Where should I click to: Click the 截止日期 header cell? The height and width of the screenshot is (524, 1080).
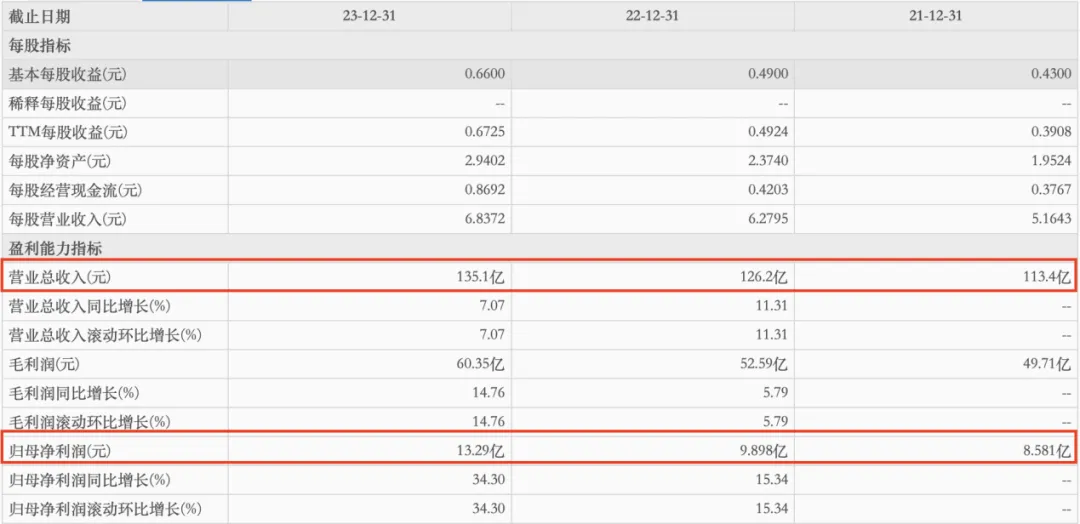40,17
